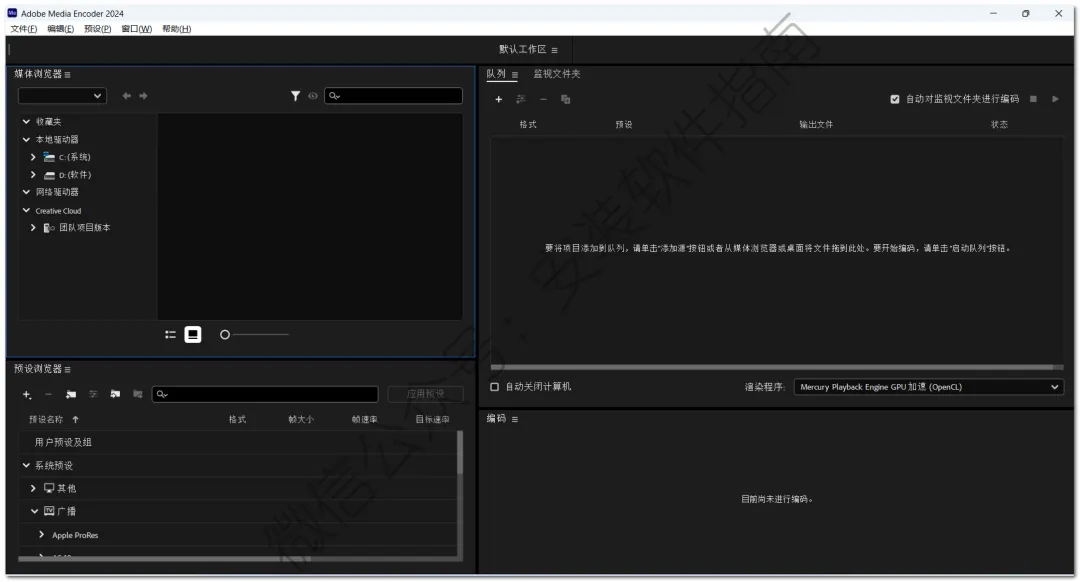Open the 文件(F) menu
This screenshot has width=1080, height=582.
[x=23, y=29]
